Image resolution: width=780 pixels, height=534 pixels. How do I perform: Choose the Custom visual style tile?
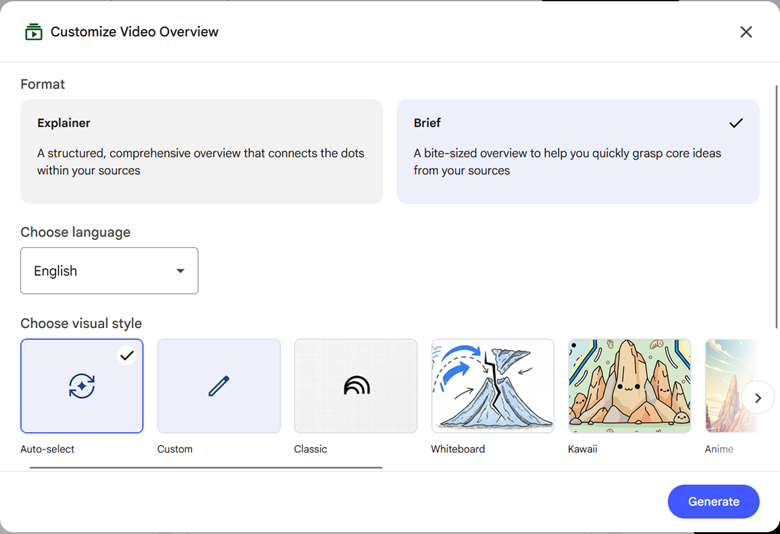(219, 386)
